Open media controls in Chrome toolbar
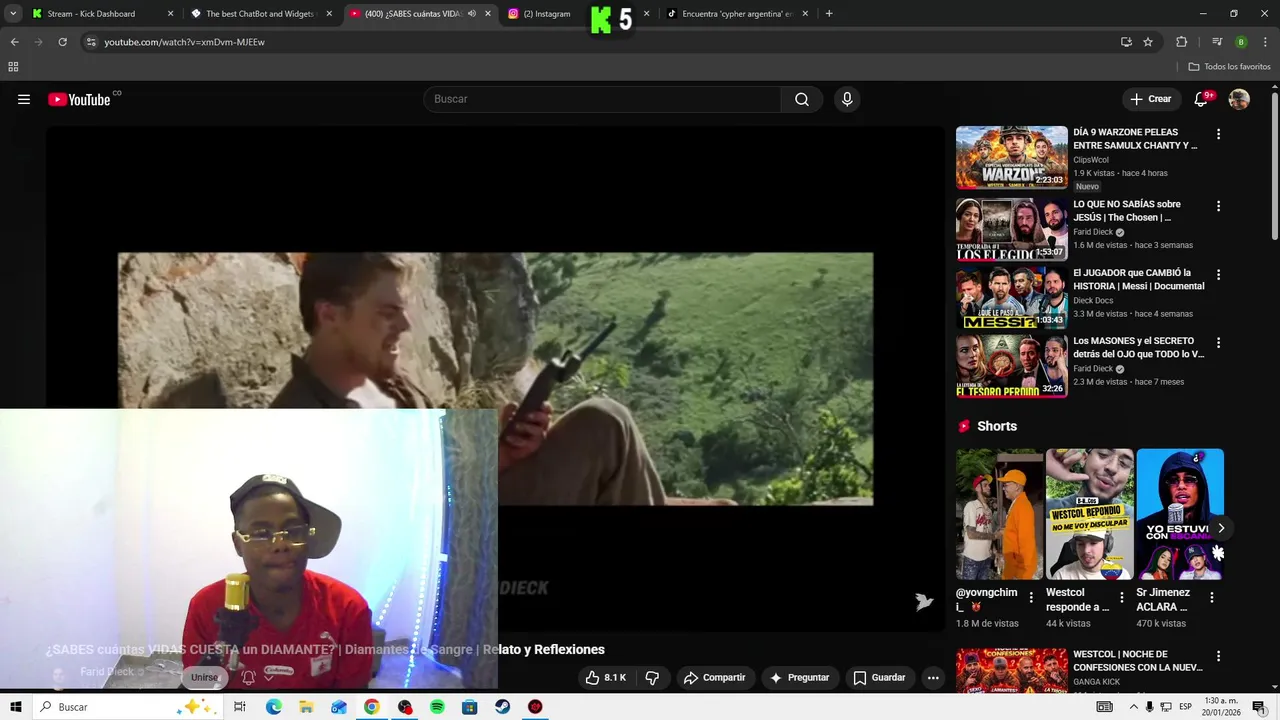 pyautogui.click(x=1217, y=42)
